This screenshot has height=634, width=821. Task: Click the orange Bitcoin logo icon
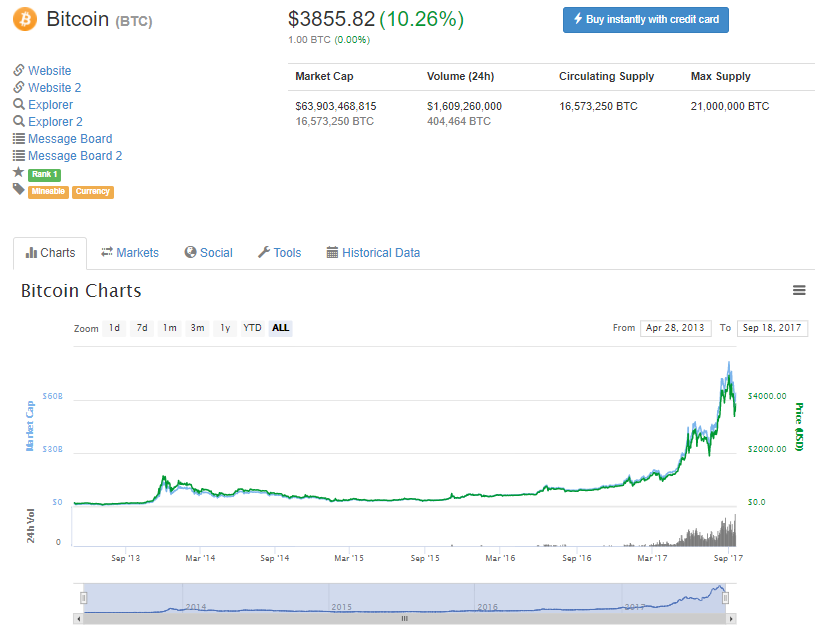[25, 19]
